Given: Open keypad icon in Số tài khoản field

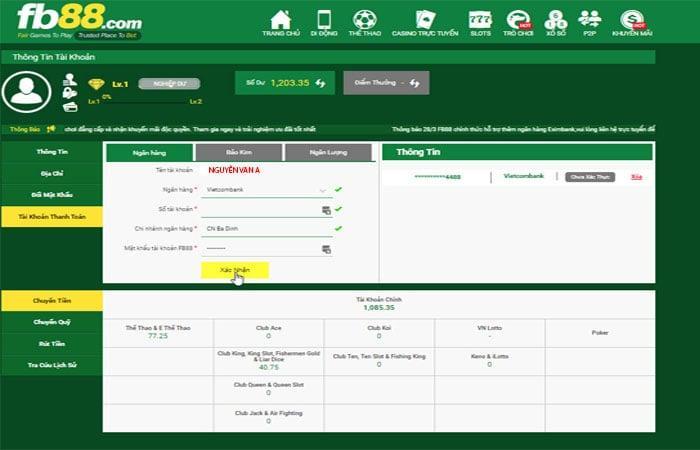Looking at the screenshot, I should (326, 210).
